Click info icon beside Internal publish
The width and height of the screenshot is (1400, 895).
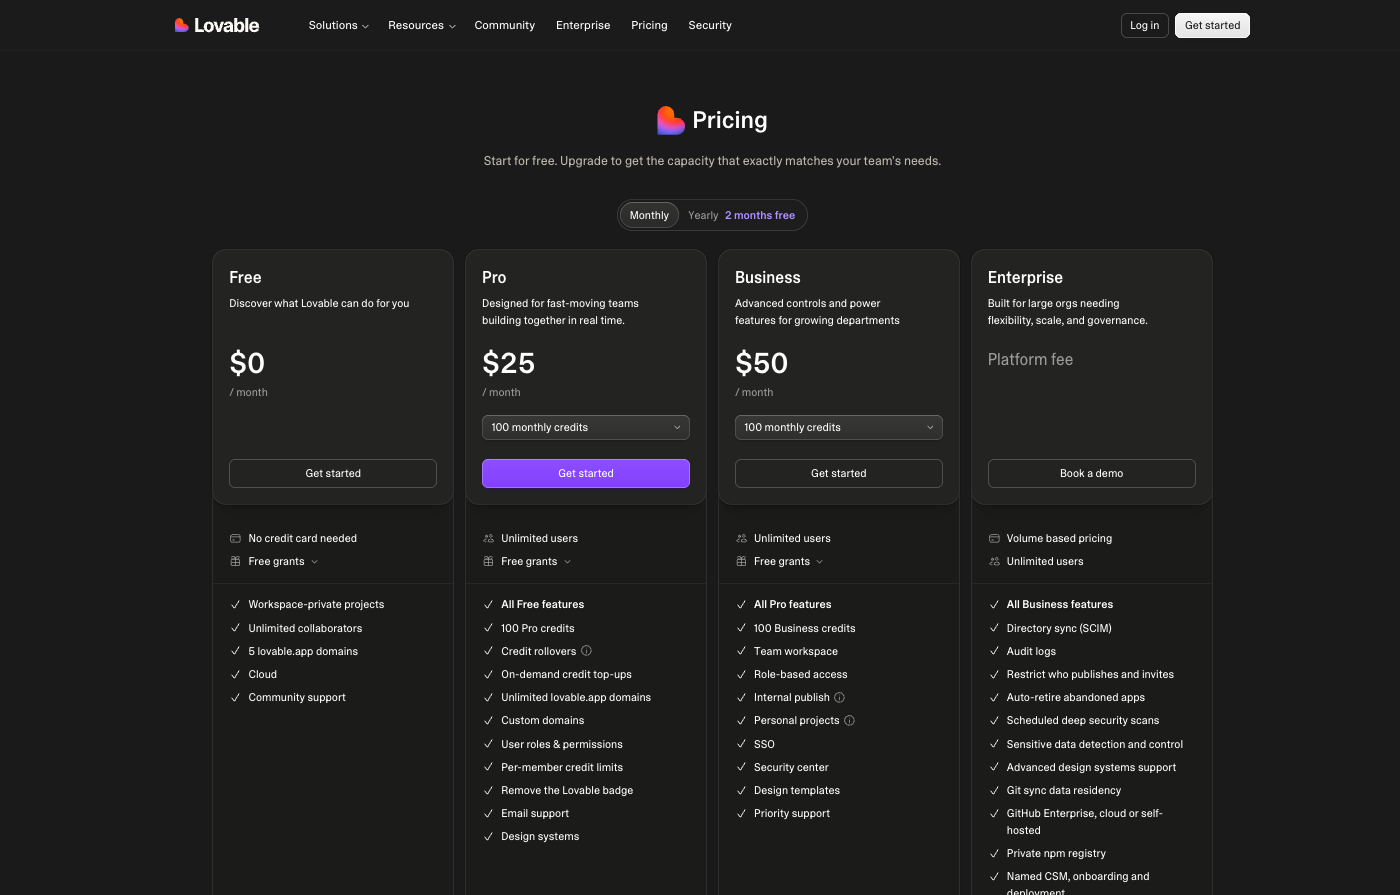click(x=840, y=698)
